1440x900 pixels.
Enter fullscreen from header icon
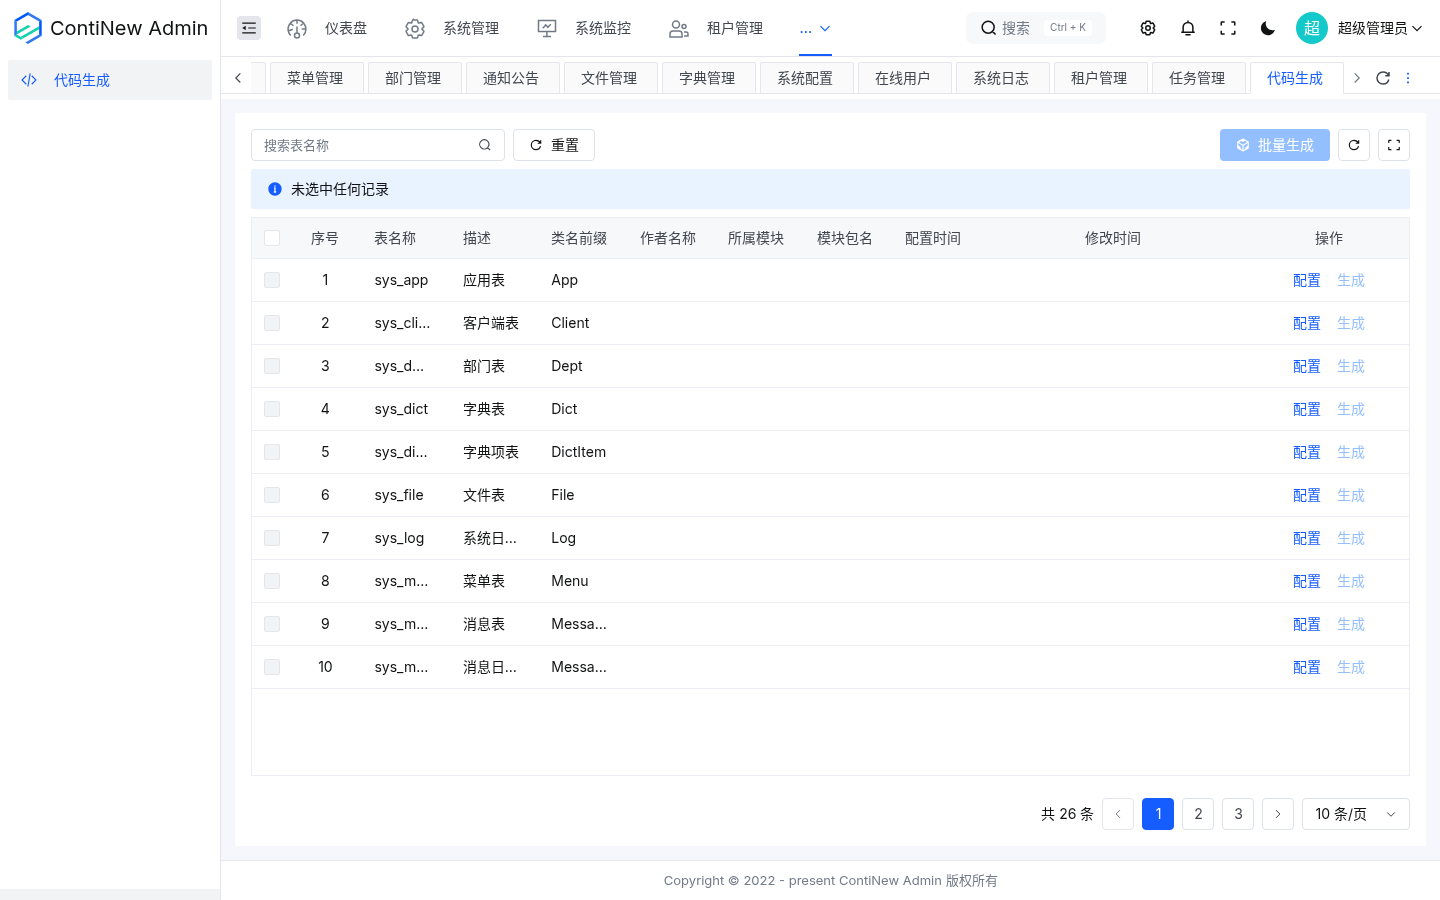(1228, 28)
